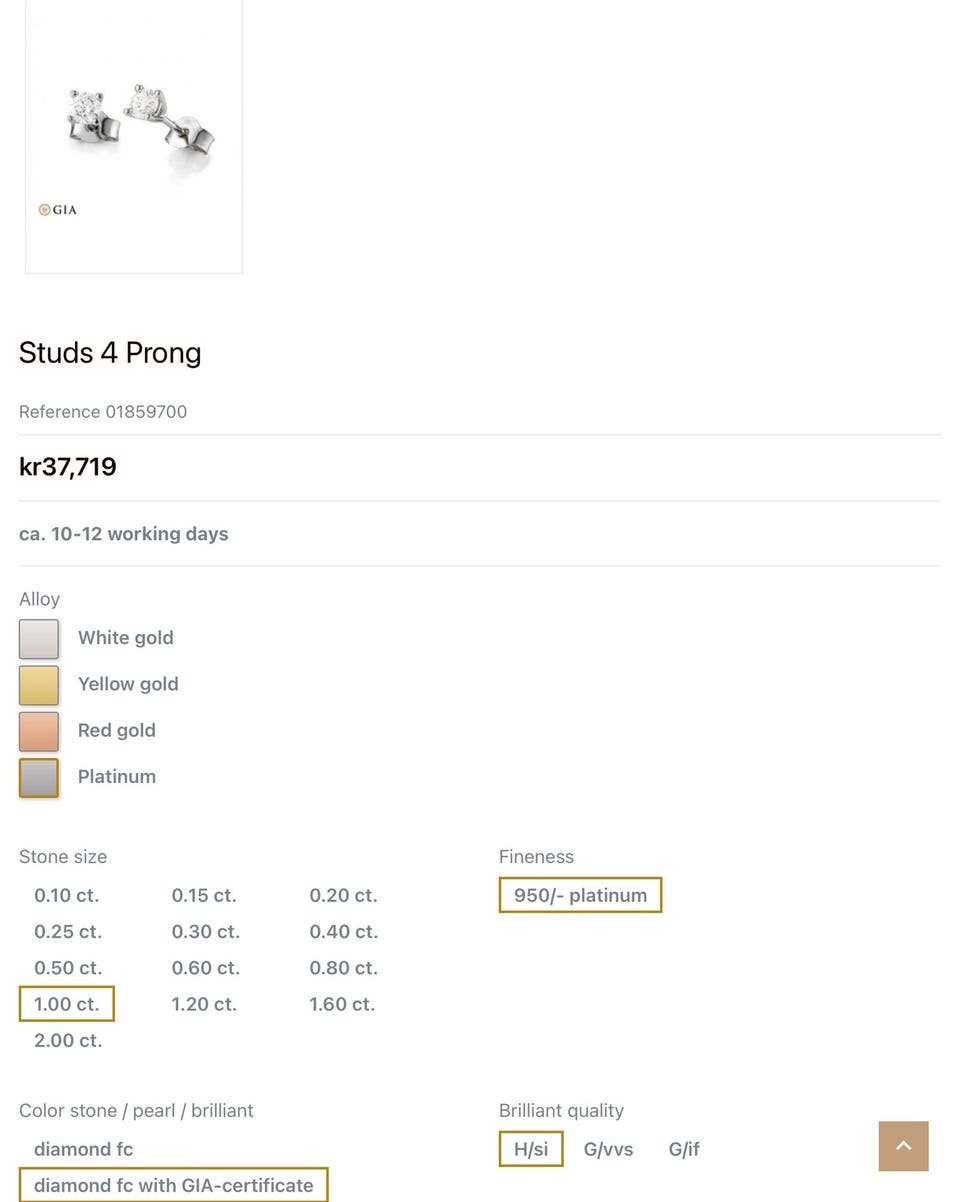Click the Yellow gold label text
The height and width of the screenshot is (1202, 960).
[128, 684]
